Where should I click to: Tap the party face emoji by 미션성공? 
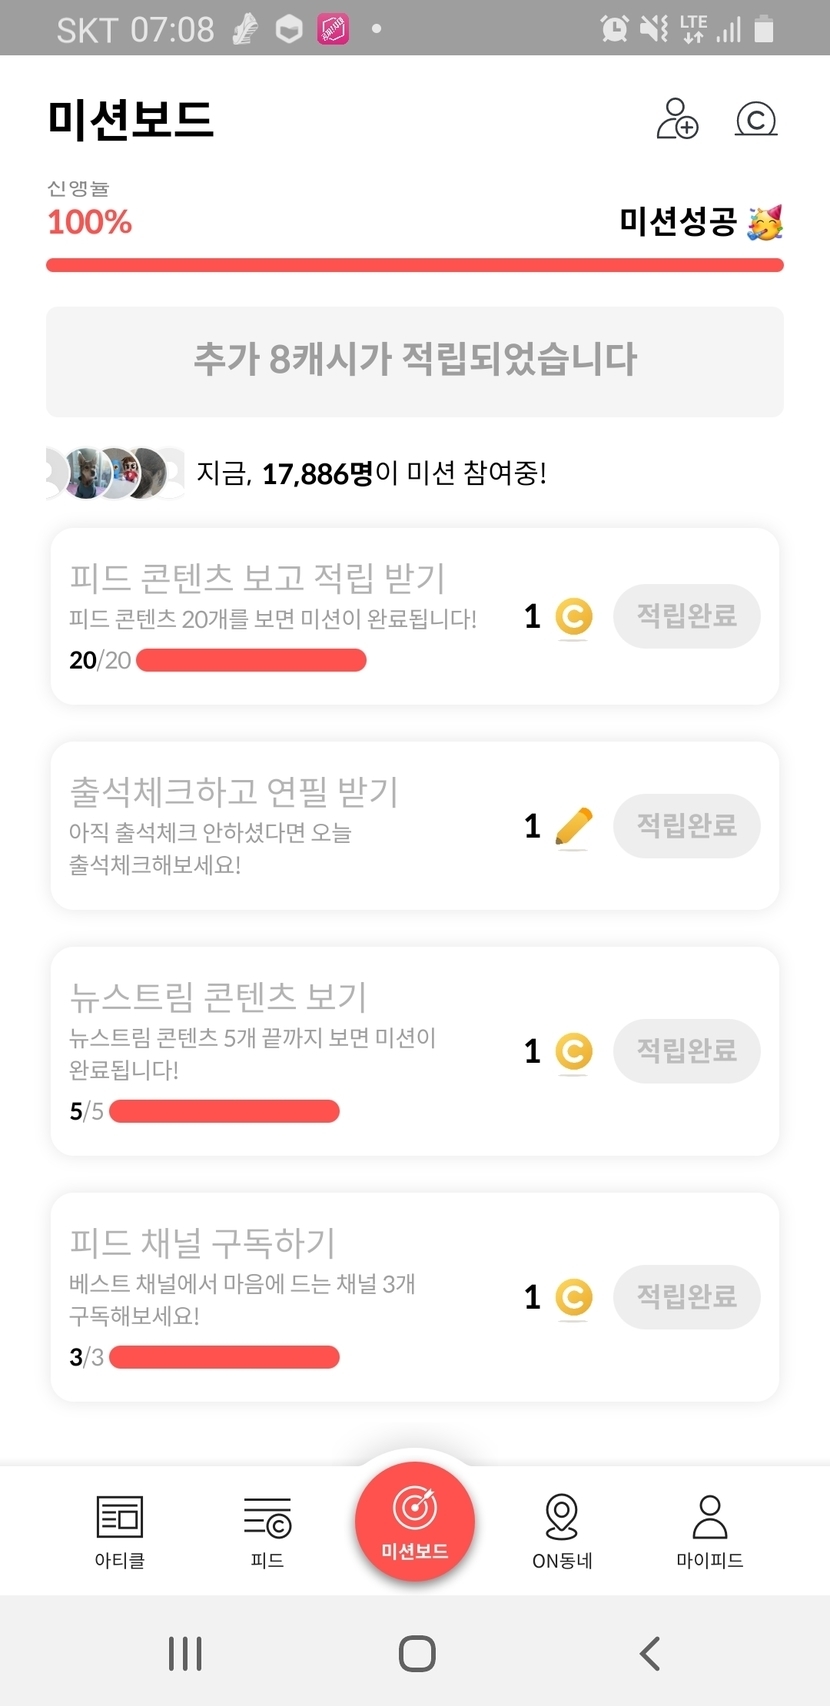[x=766, y=222]
